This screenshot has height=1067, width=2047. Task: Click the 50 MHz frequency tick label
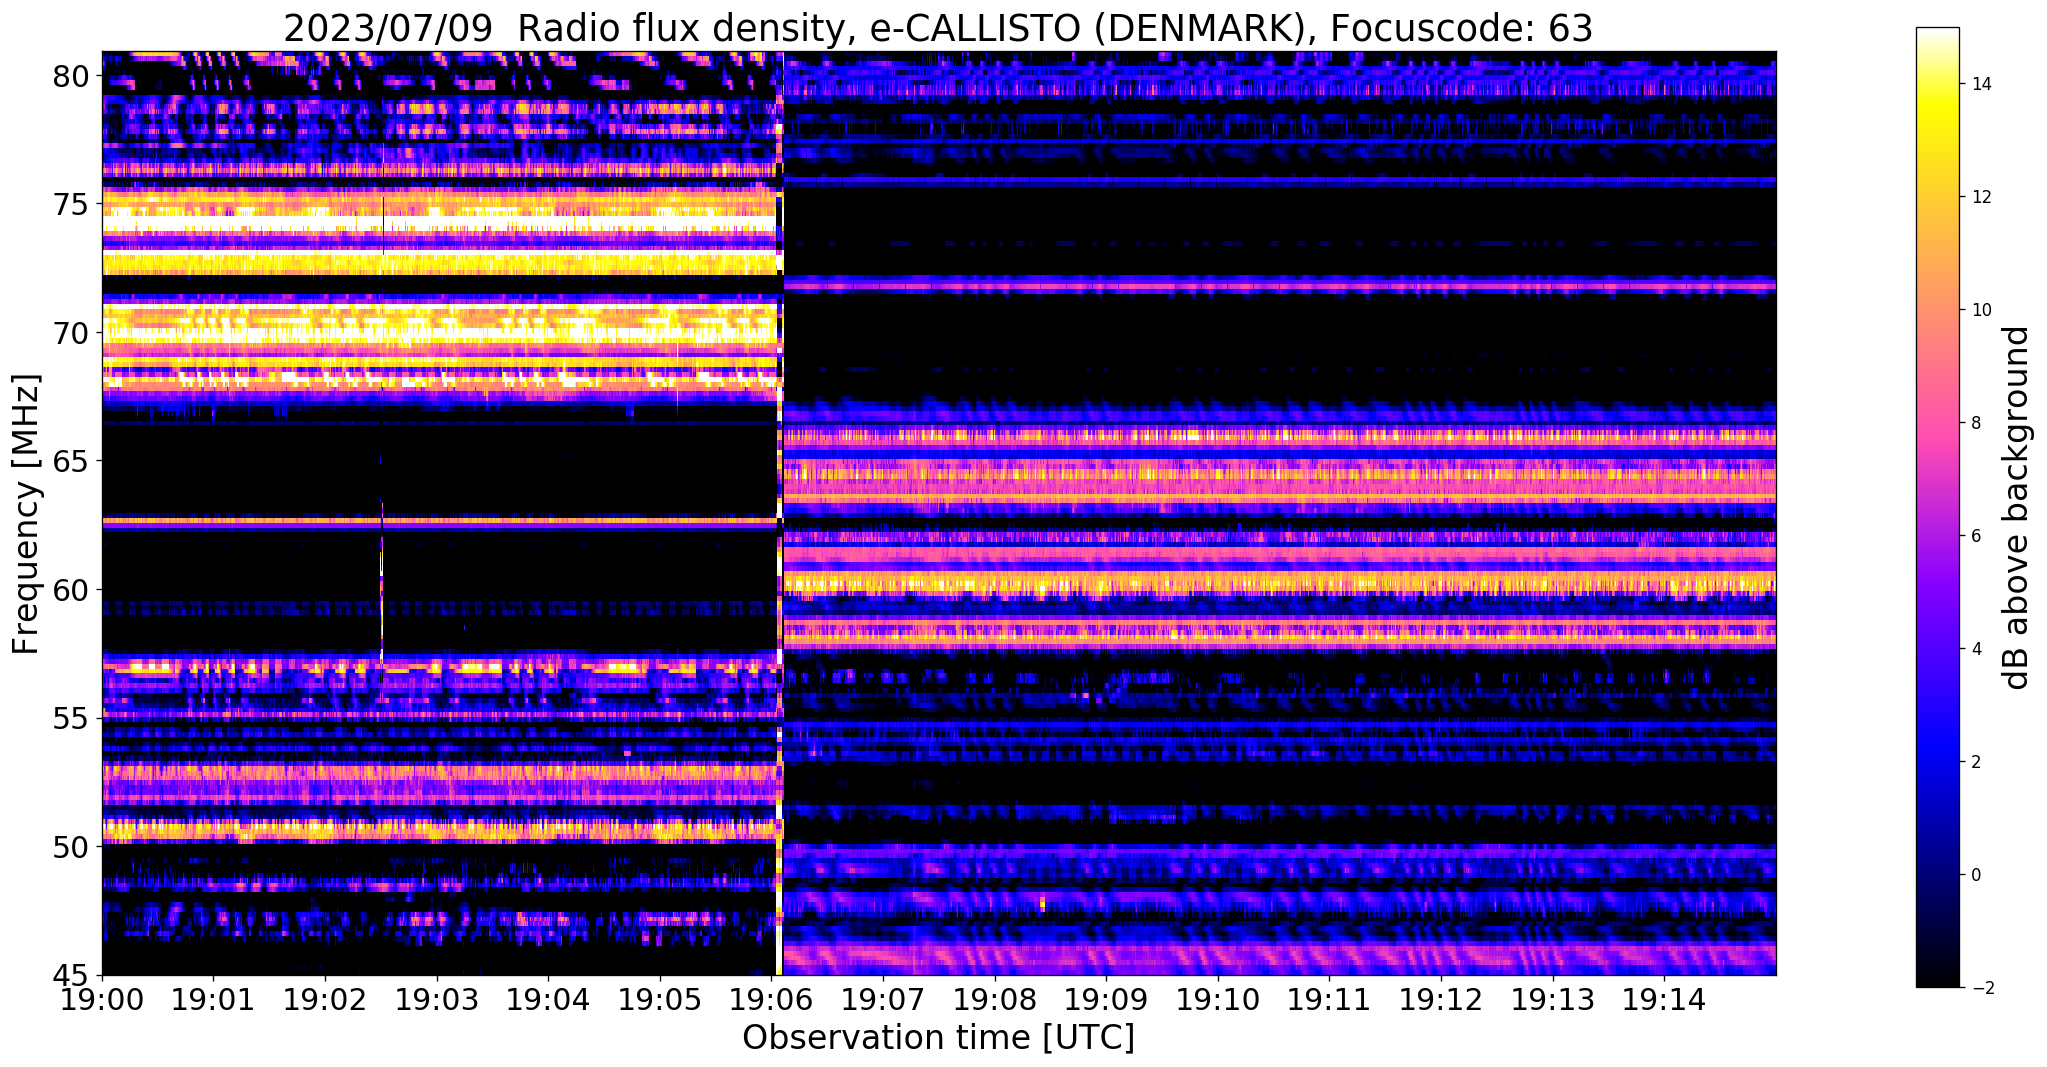73,847
